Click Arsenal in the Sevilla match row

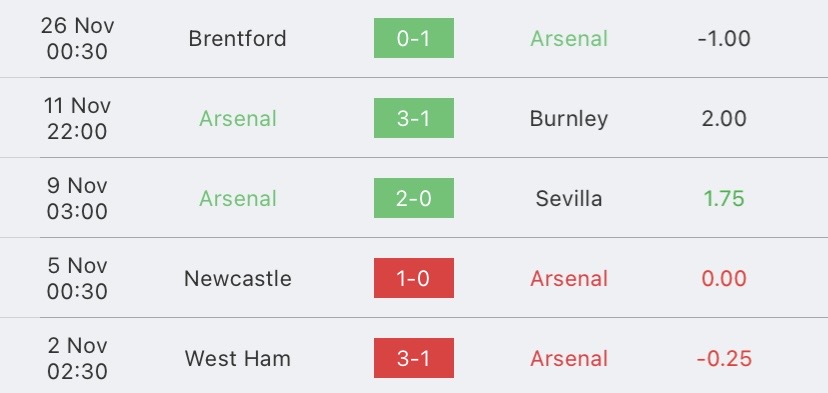coord(238,199)
